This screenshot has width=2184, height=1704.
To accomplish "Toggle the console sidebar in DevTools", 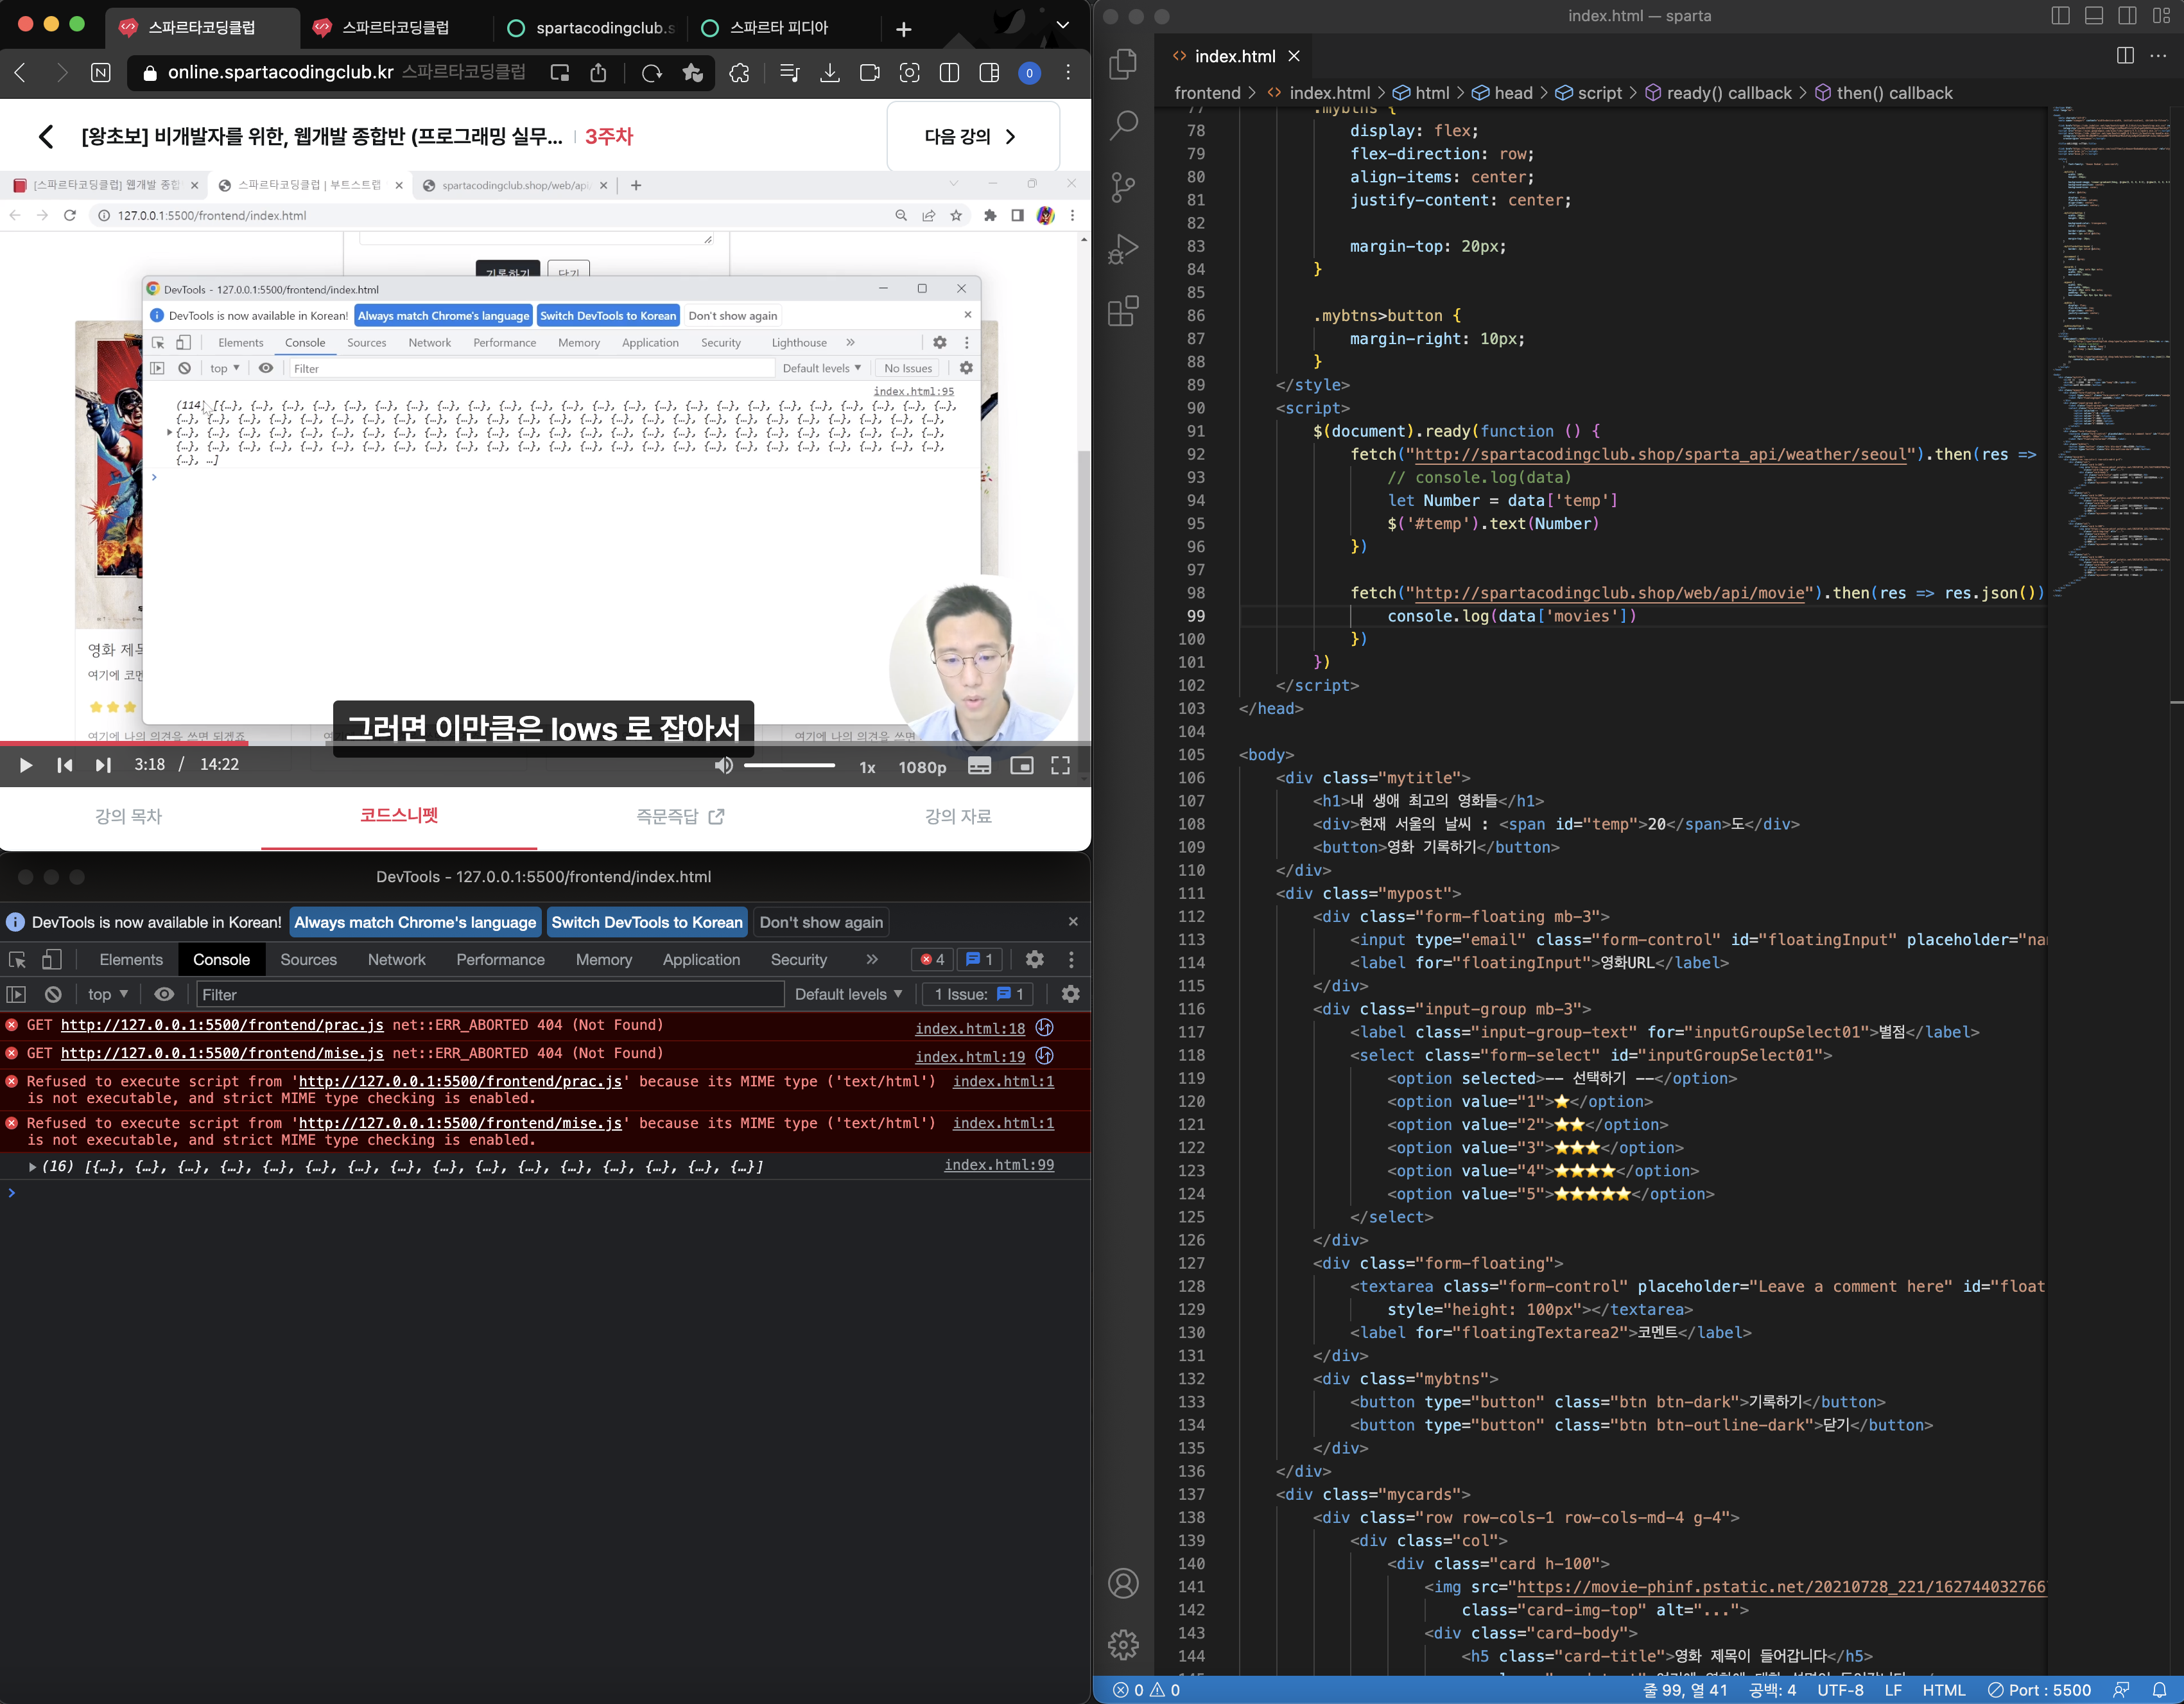I will [16, 995].
